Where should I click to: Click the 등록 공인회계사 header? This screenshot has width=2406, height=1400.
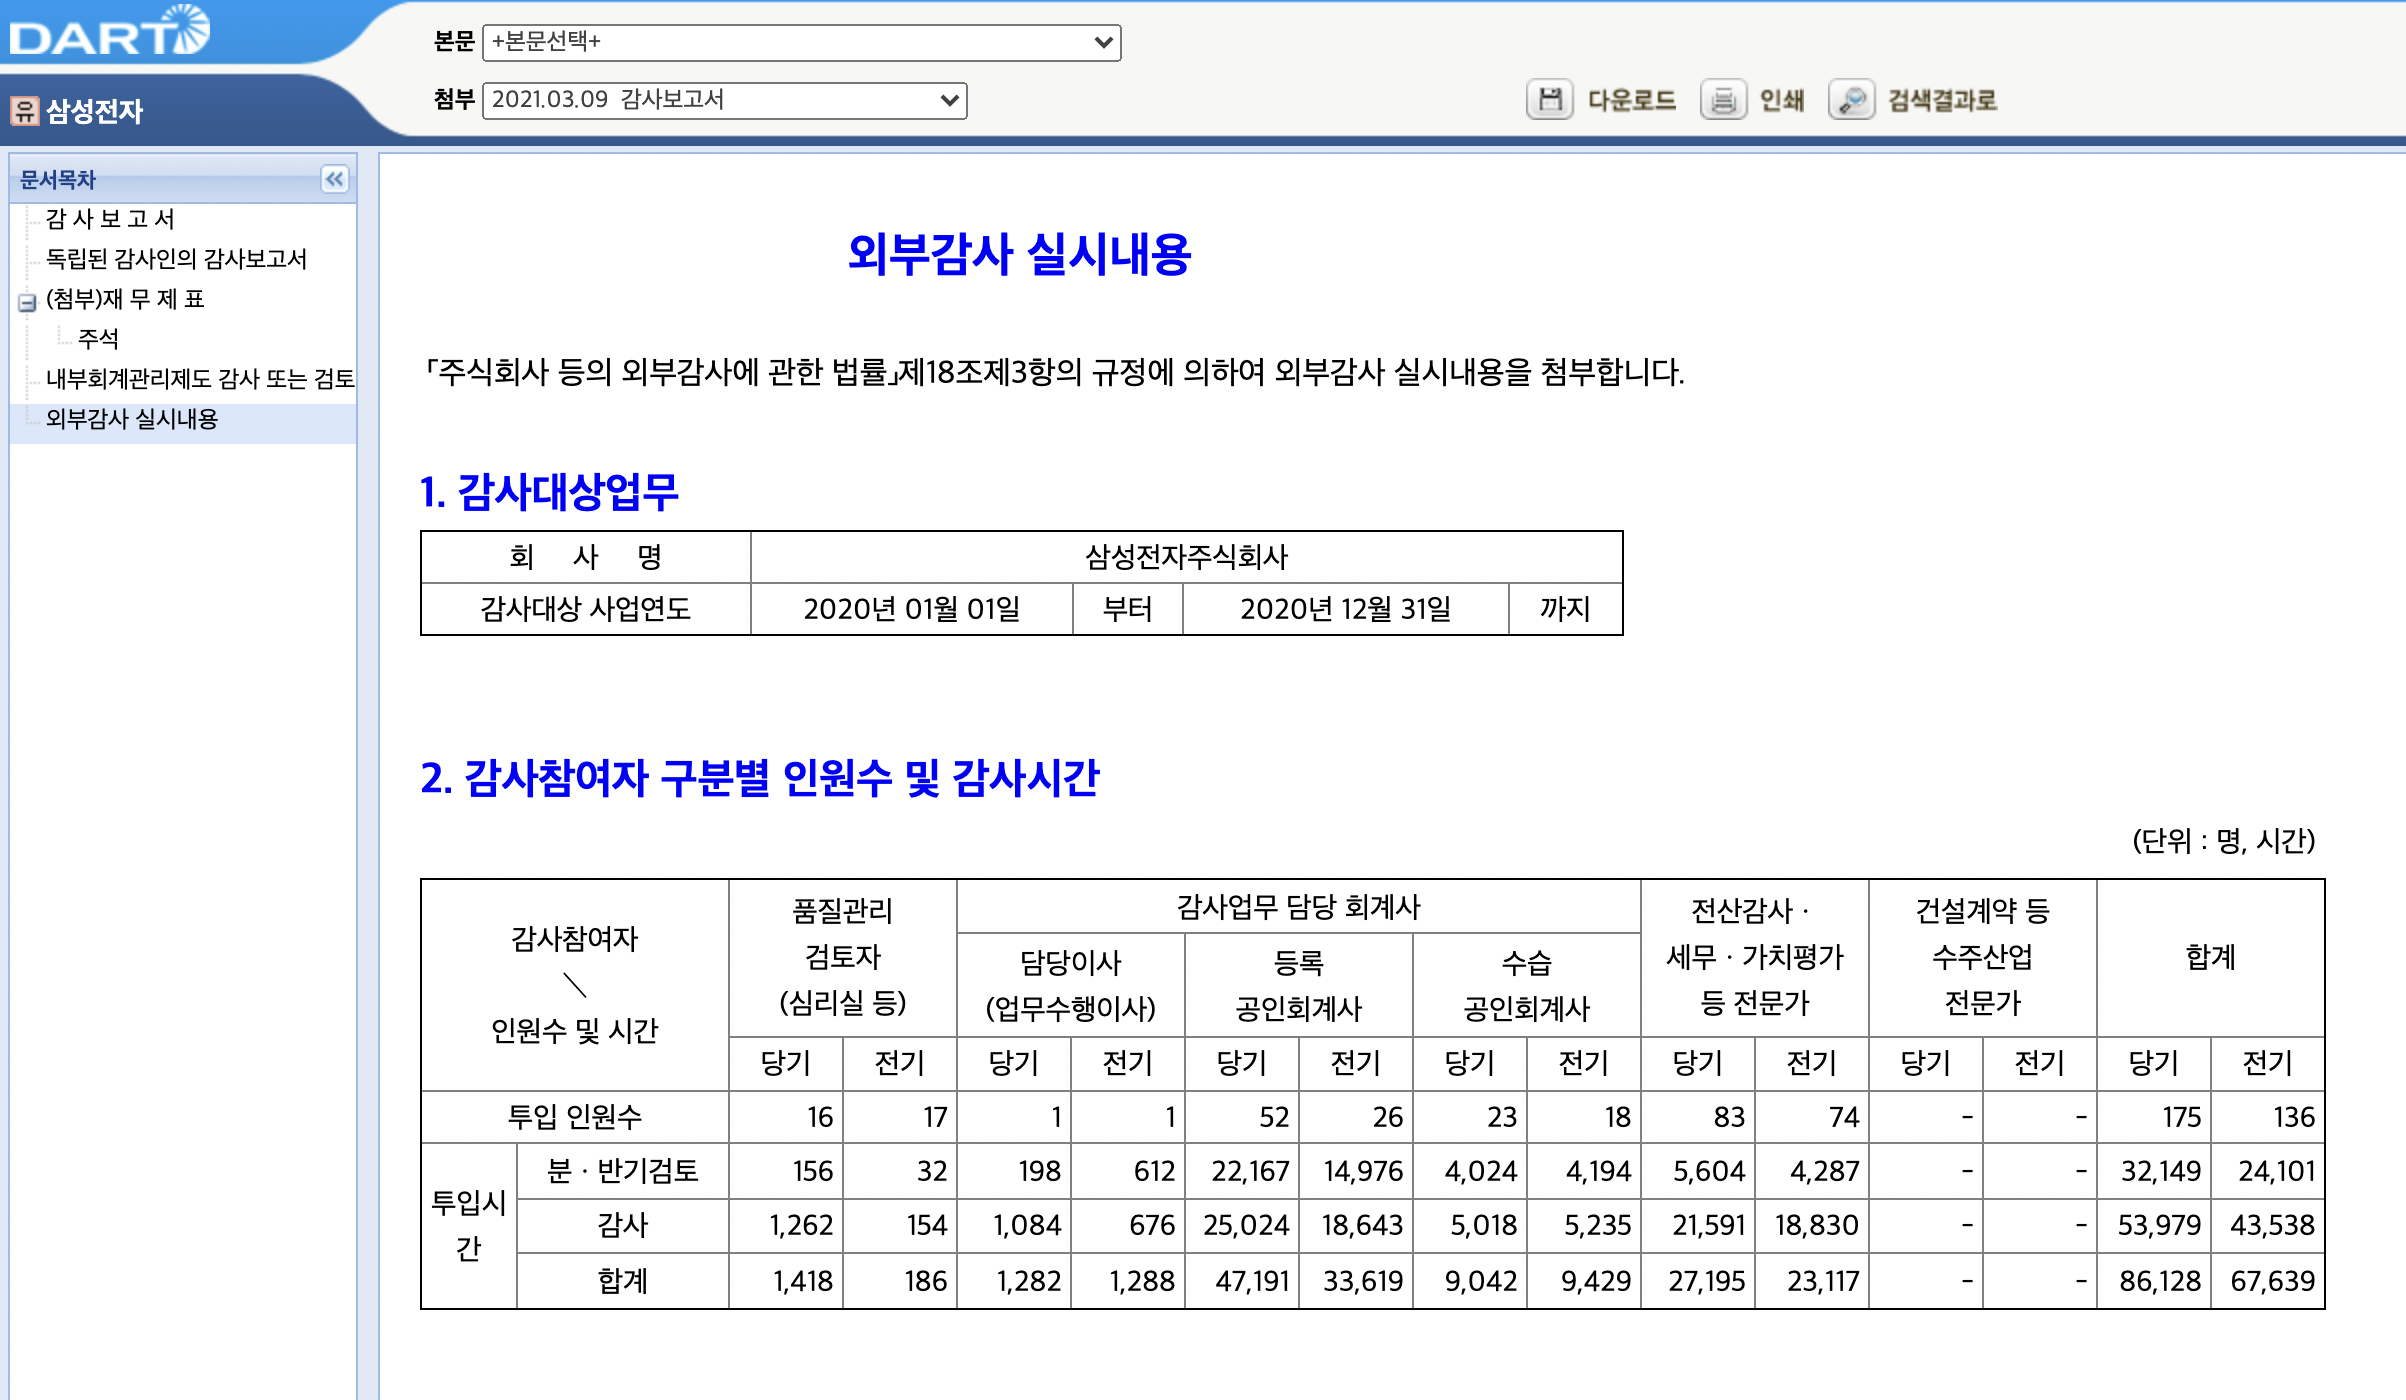coord(1299,985)
